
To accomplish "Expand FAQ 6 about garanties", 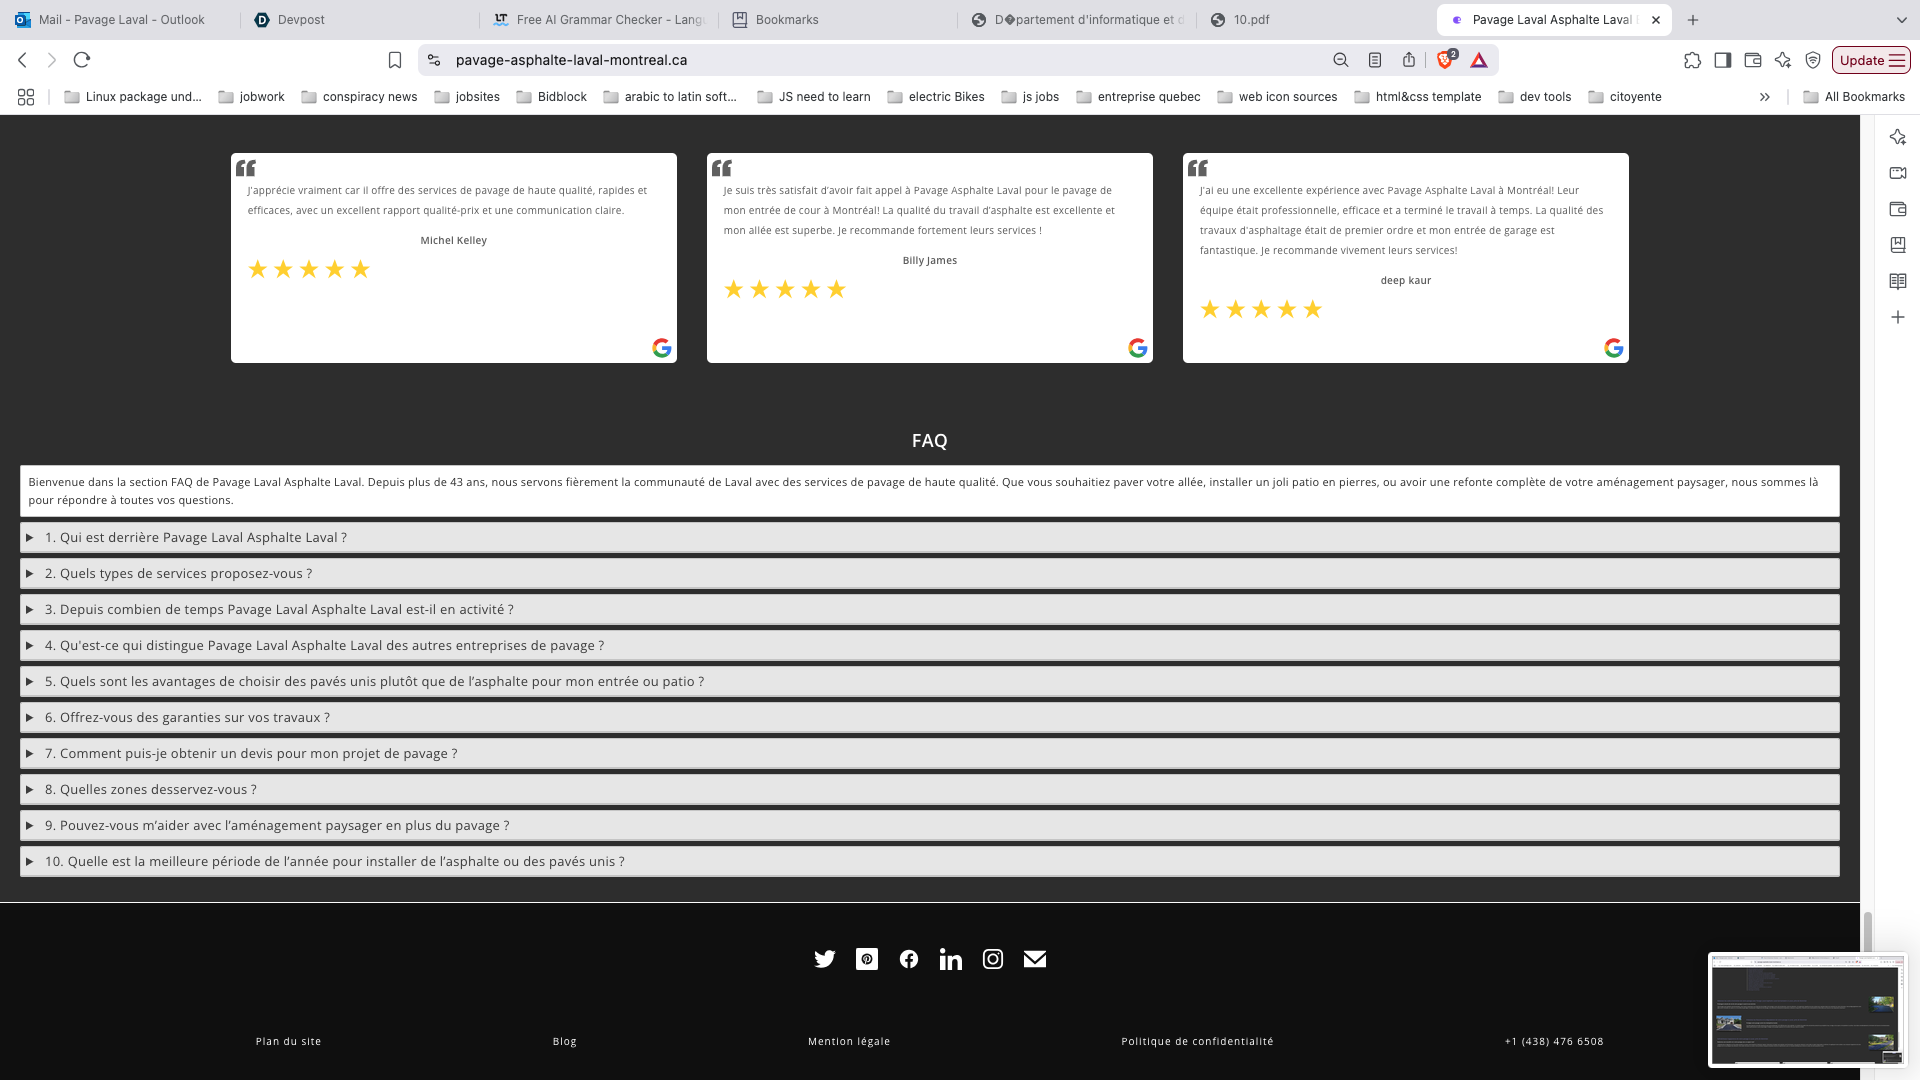I will [x=187, y=717].
